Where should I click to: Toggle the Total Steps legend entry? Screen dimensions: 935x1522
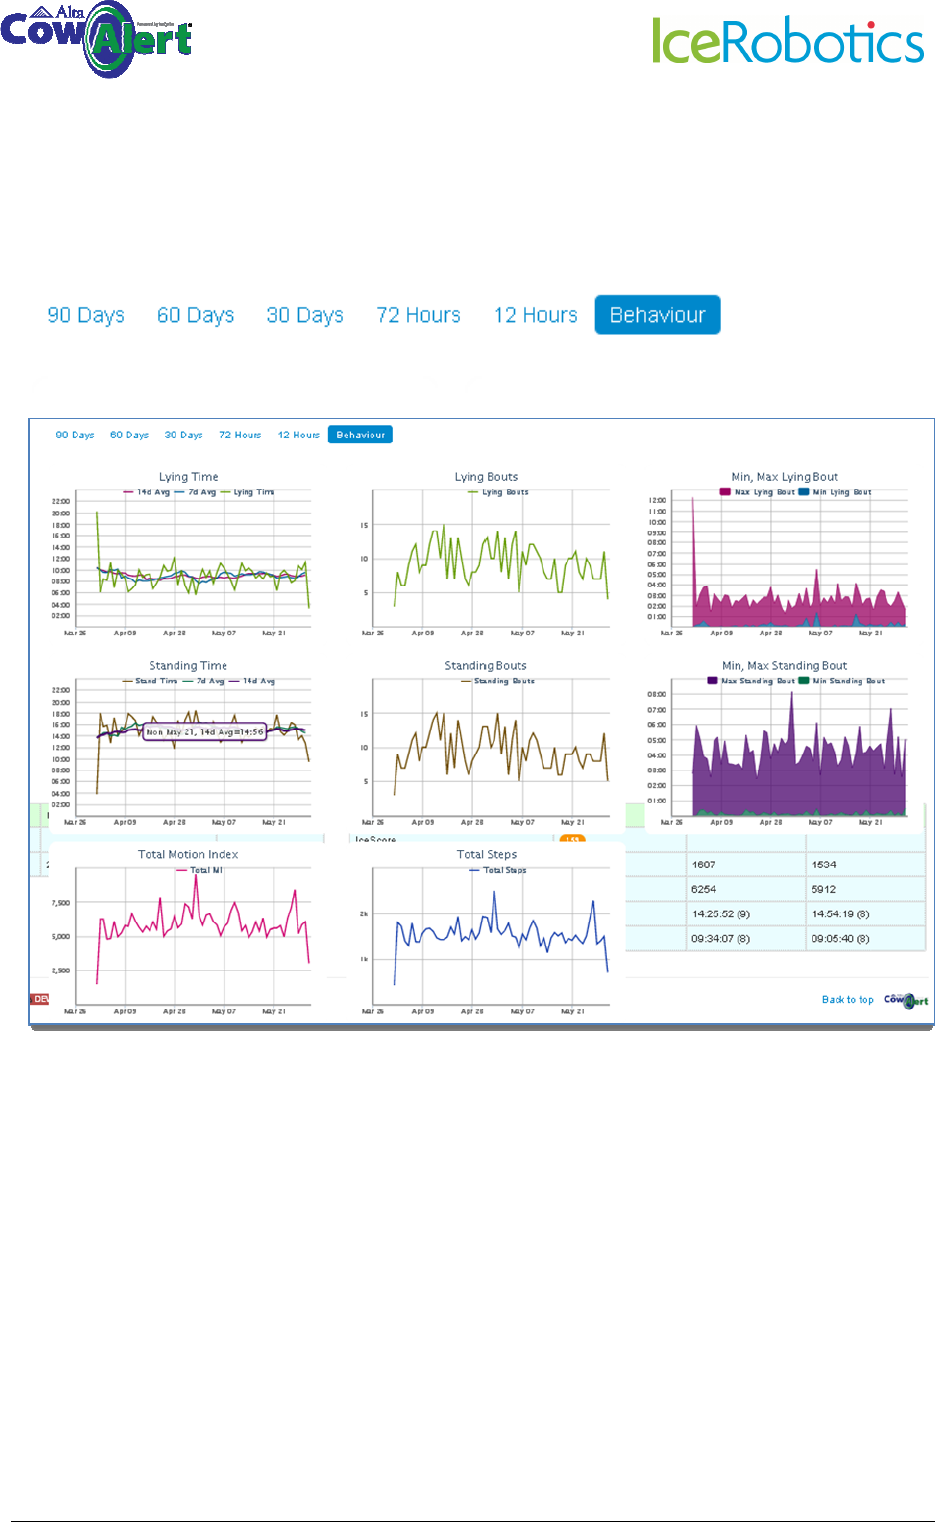click(x=498, y=870)
